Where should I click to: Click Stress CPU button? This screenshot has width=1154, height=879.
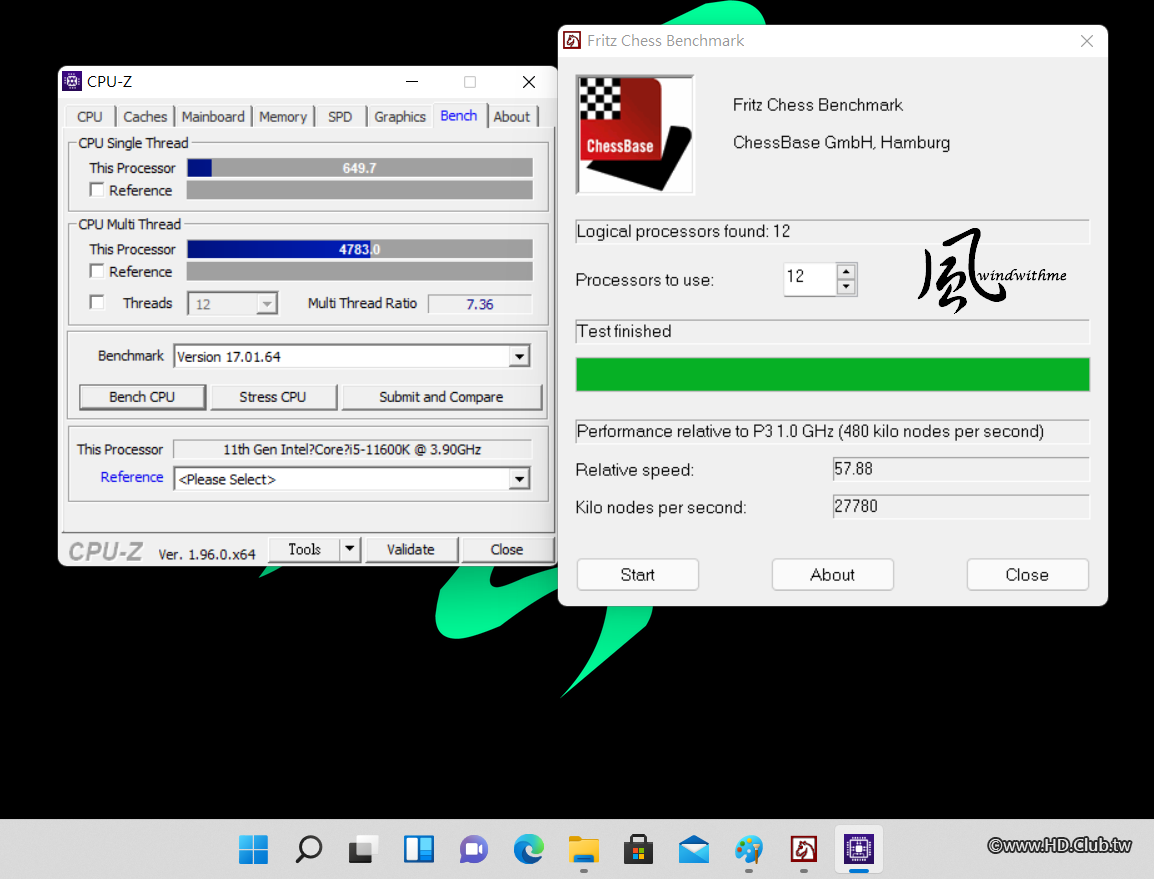coord(272,397)
